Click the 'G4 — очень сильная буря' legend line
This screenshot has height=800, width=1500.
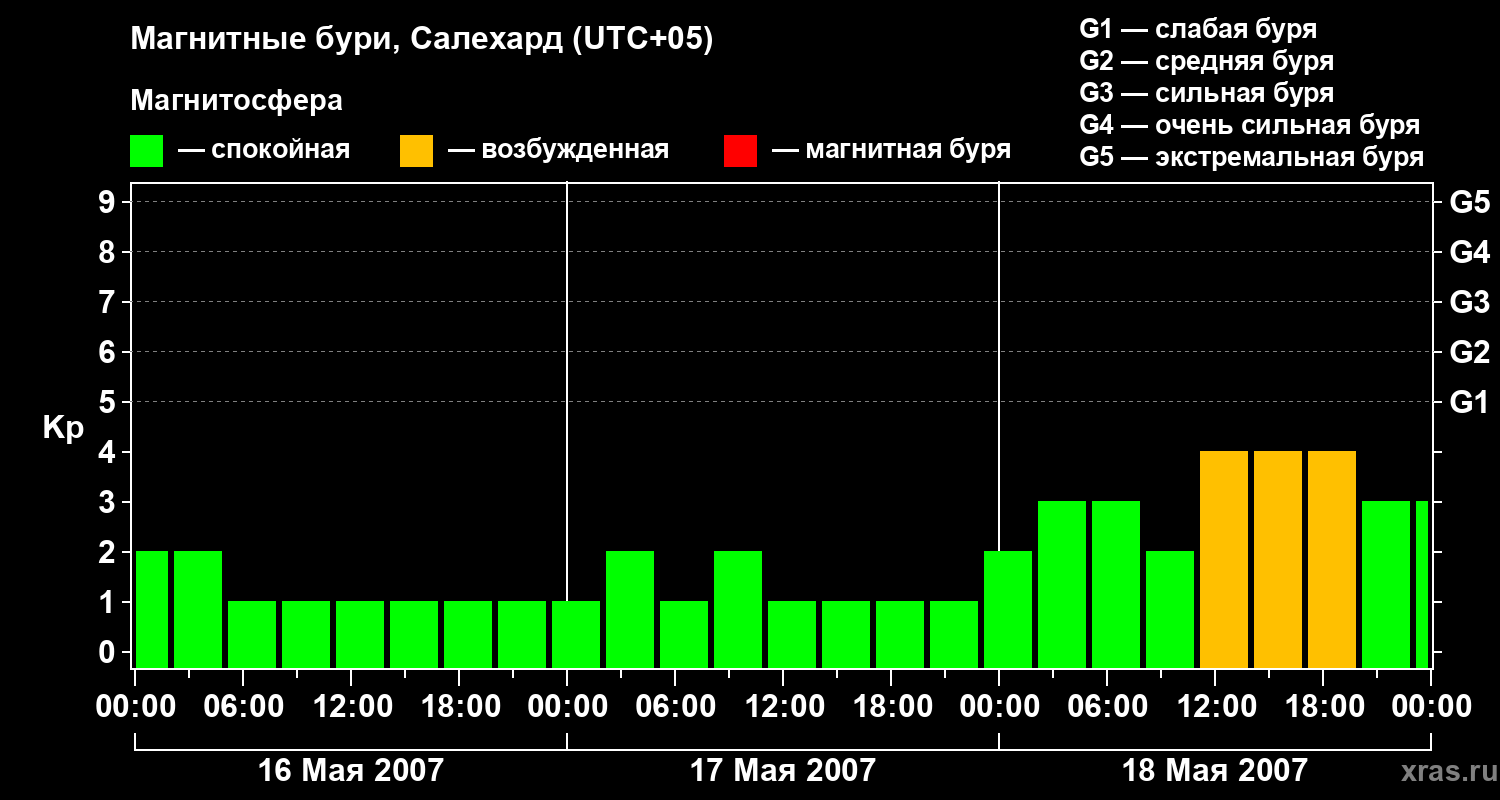click(x=1250, y=125)
